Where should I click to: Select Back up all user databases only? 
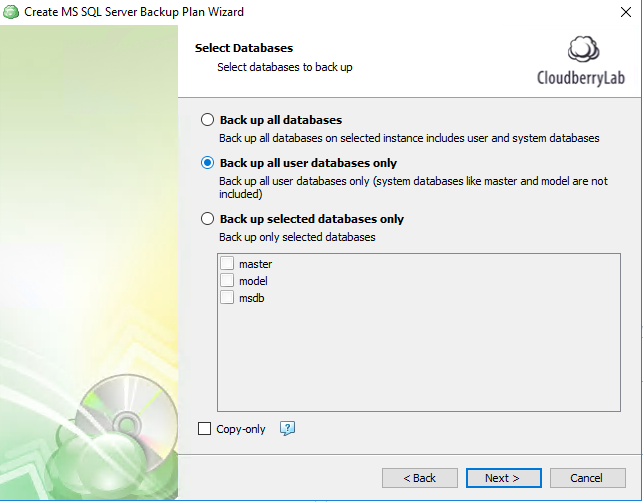(x=207, y=163)
